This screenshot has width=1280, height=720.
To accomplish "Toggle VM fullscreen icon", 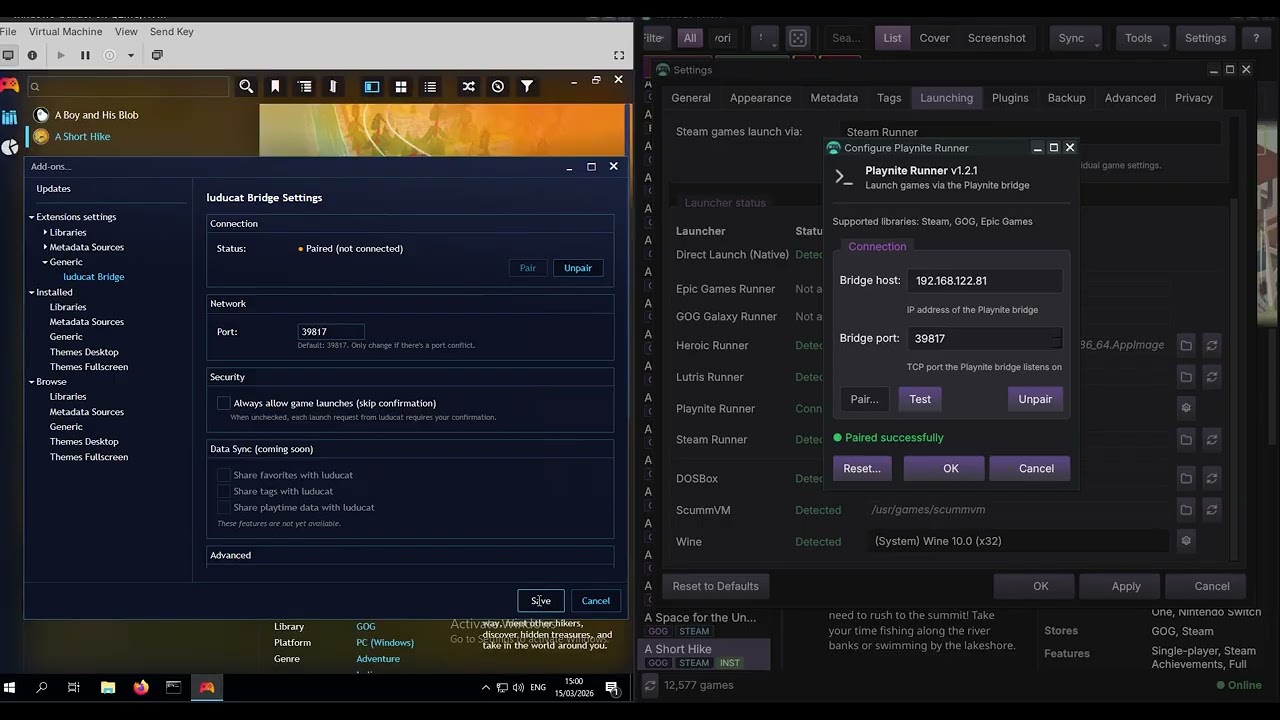I will pyautogui.click(x=619, y=55).
